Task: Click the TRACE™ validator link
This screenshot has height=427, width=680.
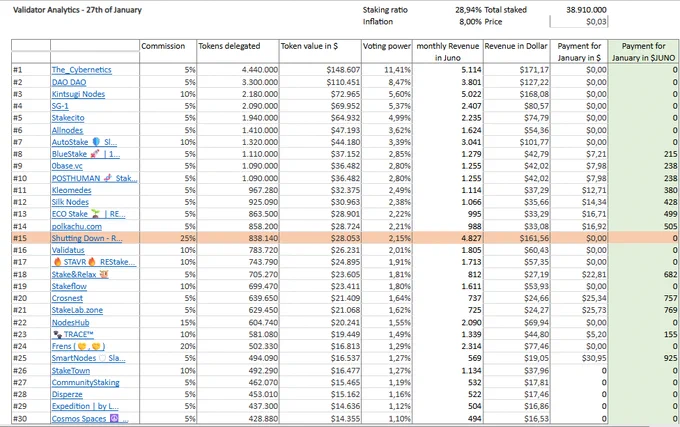Action: [73, 335]
